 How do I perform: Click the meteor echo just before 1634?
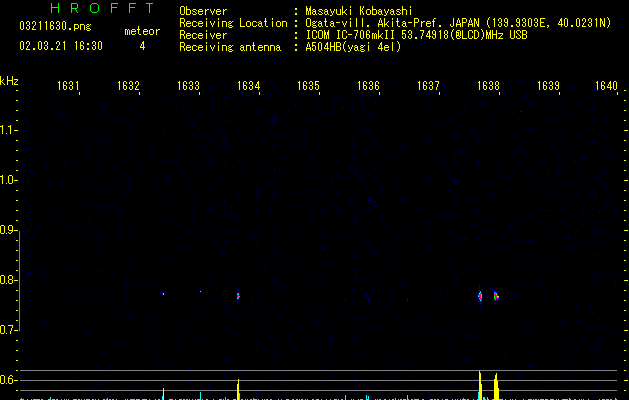(x=238, y=296)
